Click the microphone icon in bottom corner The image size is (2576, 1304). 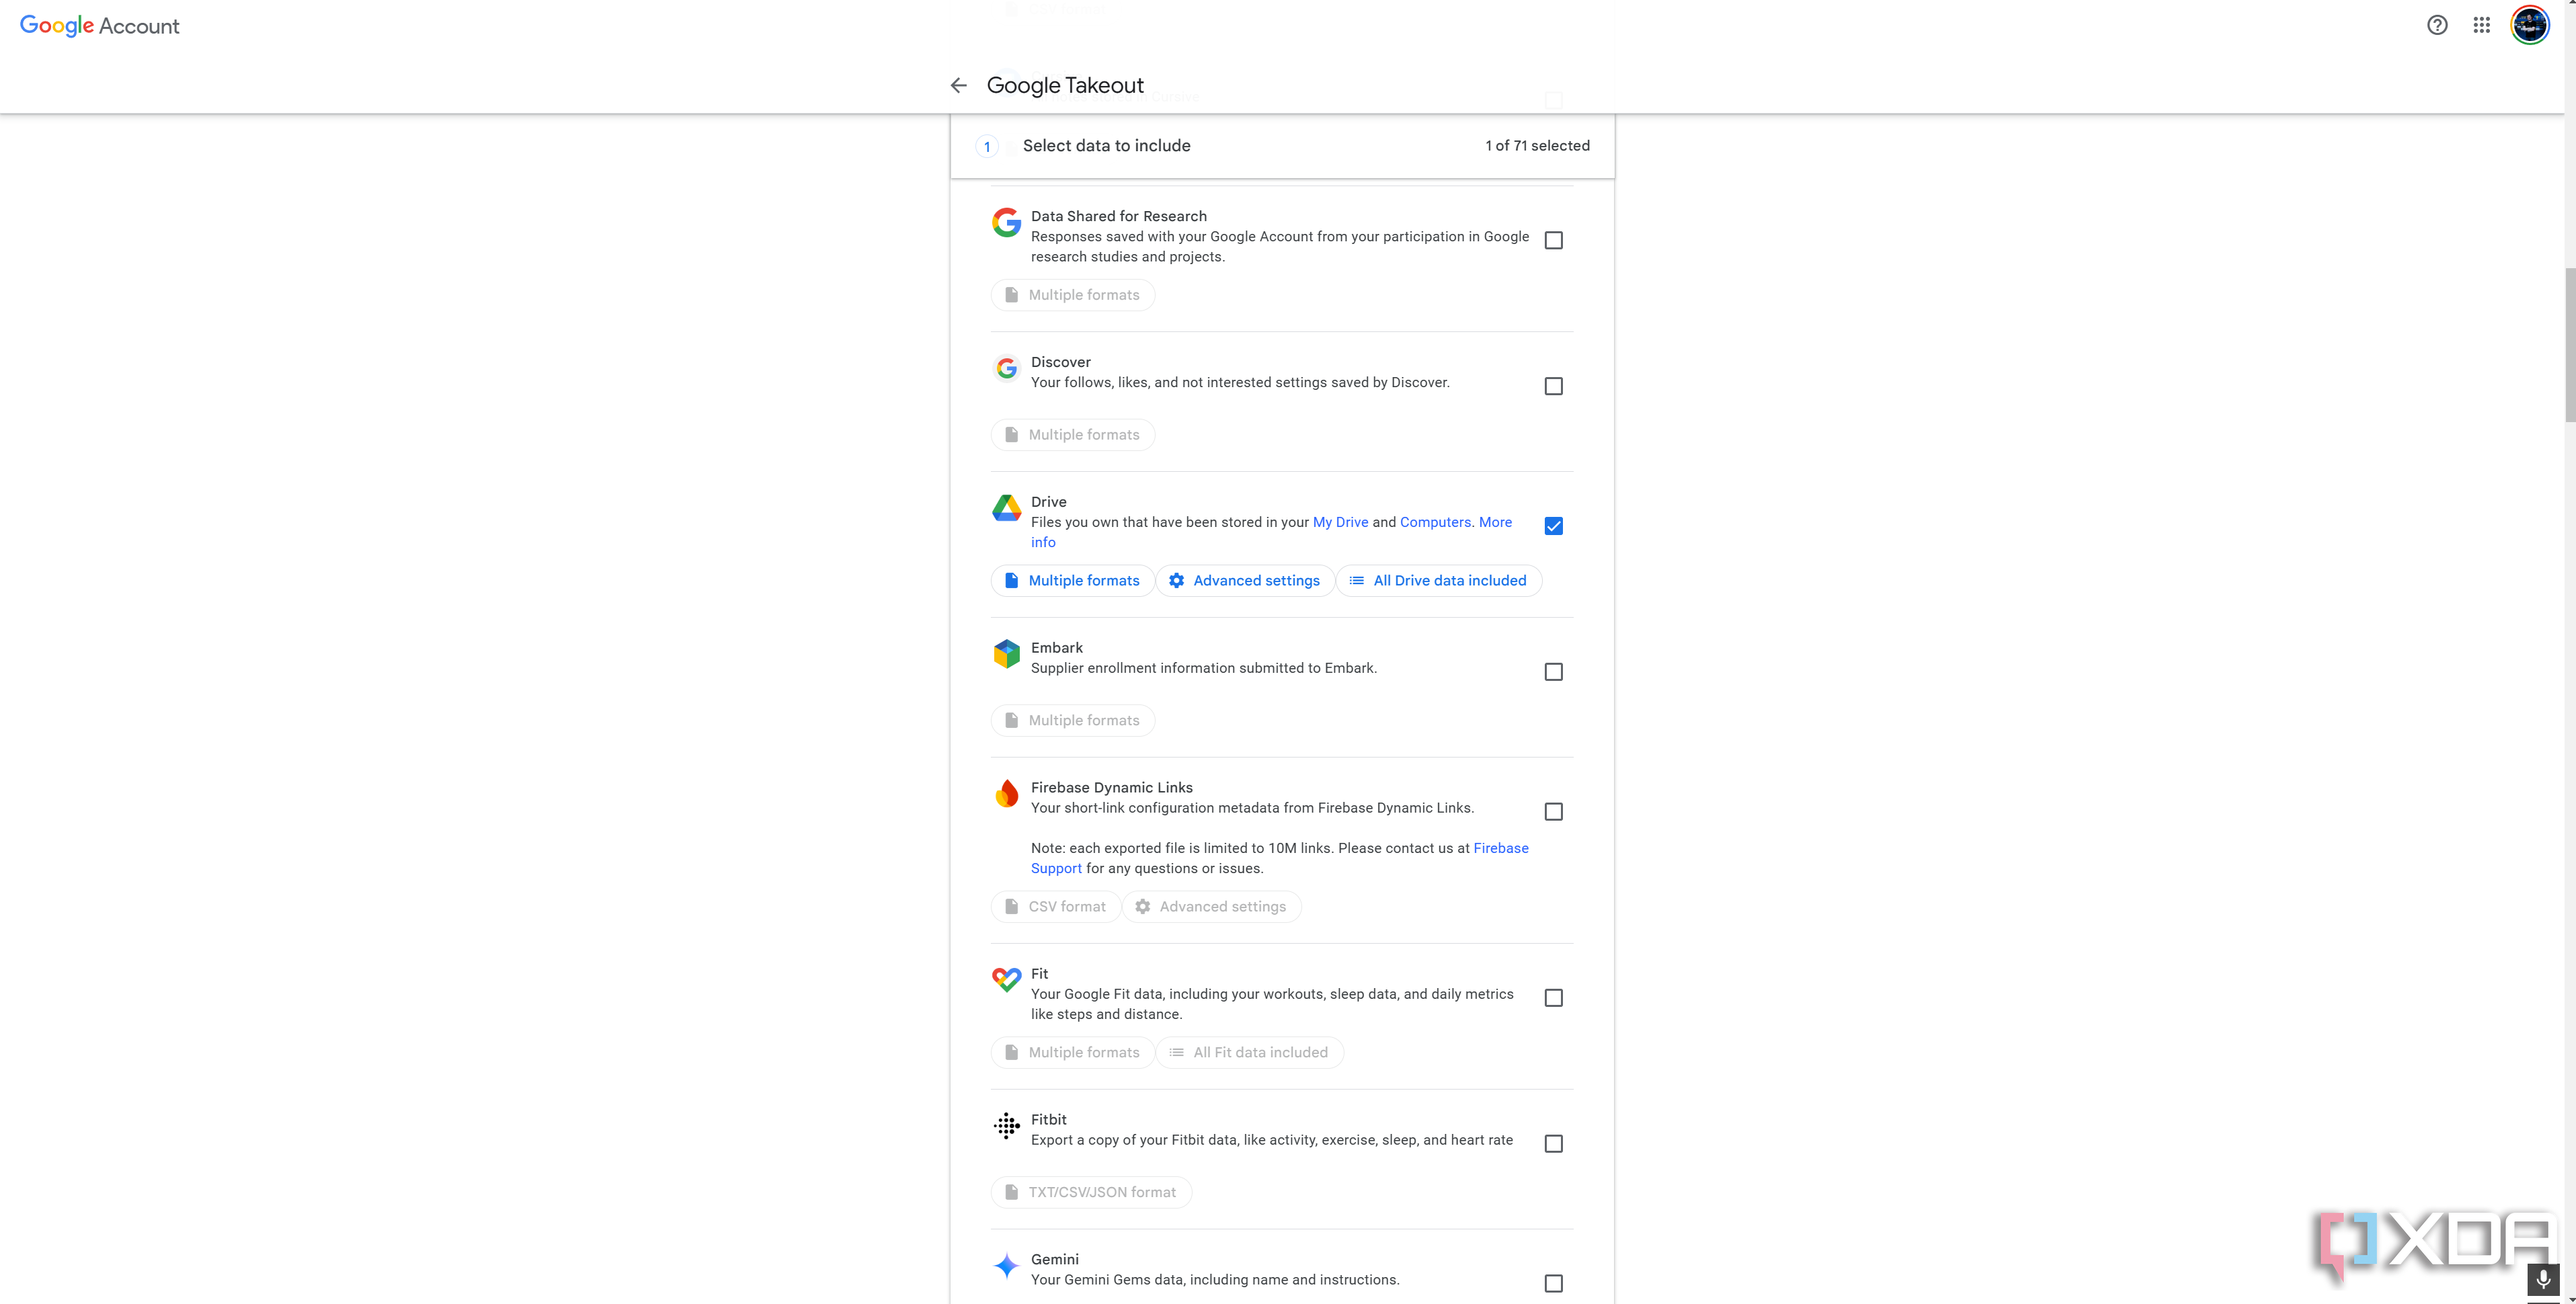tap(2543, 1279)
